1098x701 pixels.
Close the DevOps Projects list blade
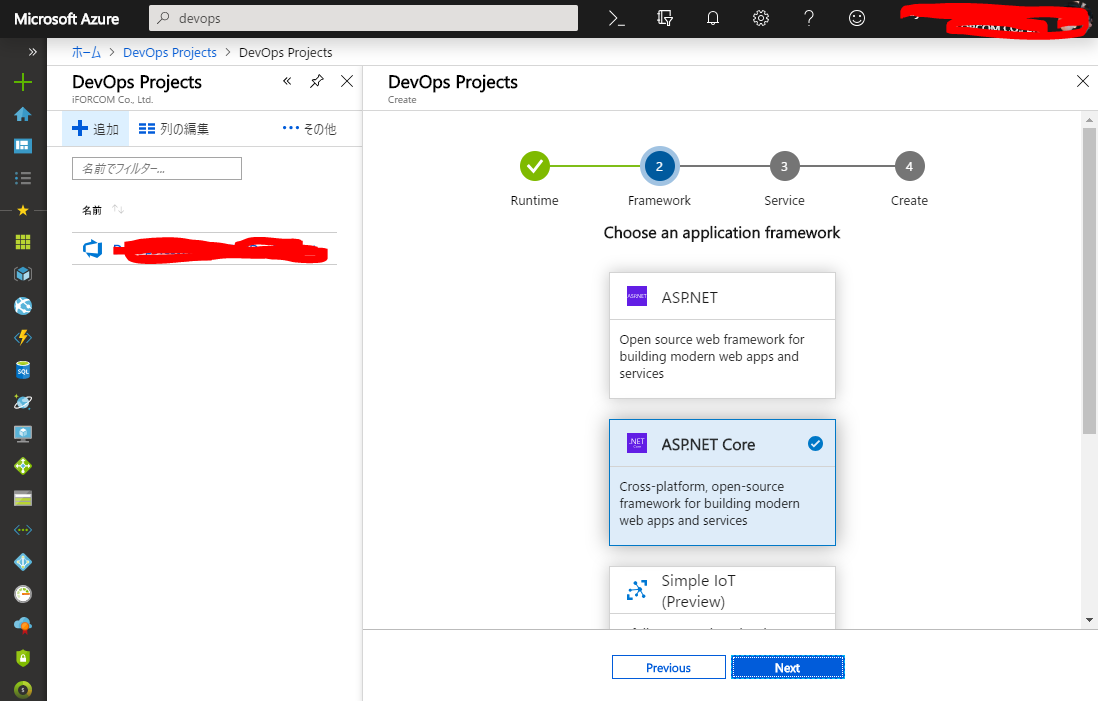point(347,81)
